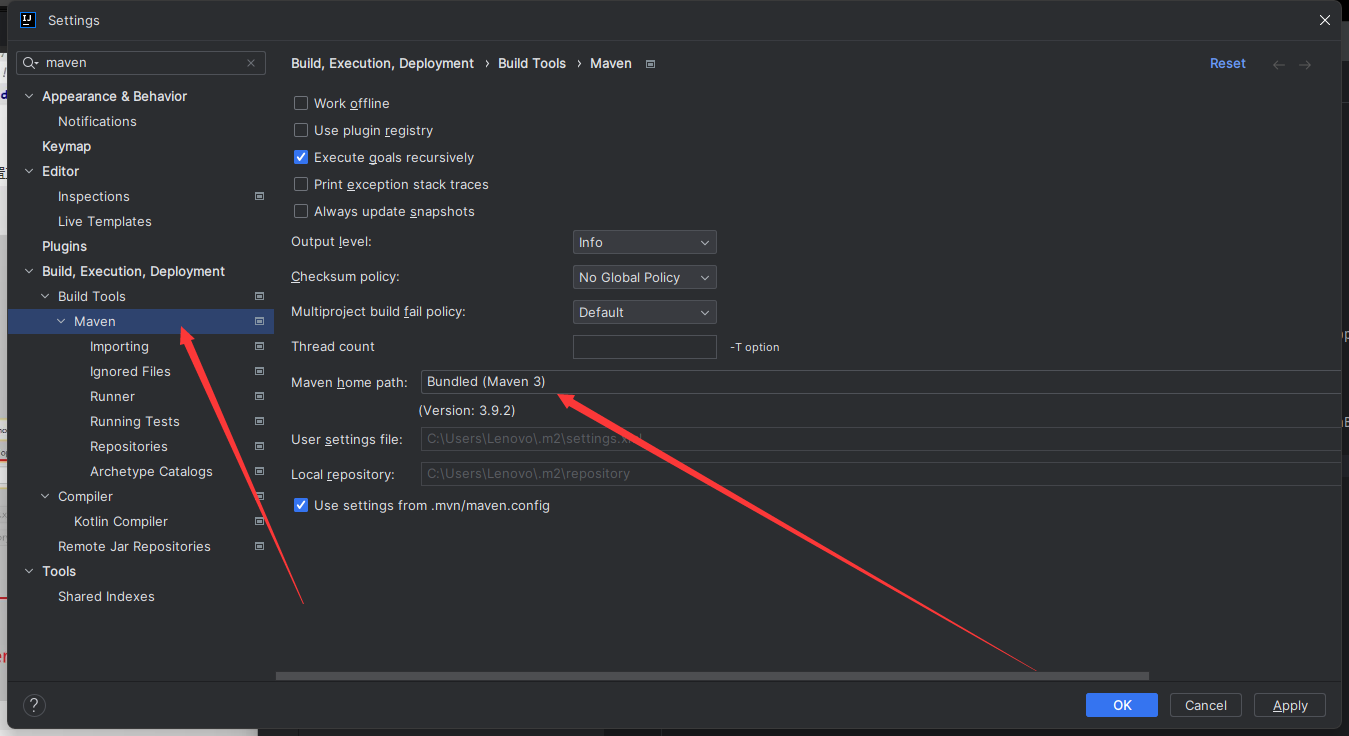This screenshot has height=736, width=1349.
Task: Click project icon on Ignored Files row
Action: tap(259, 371)
